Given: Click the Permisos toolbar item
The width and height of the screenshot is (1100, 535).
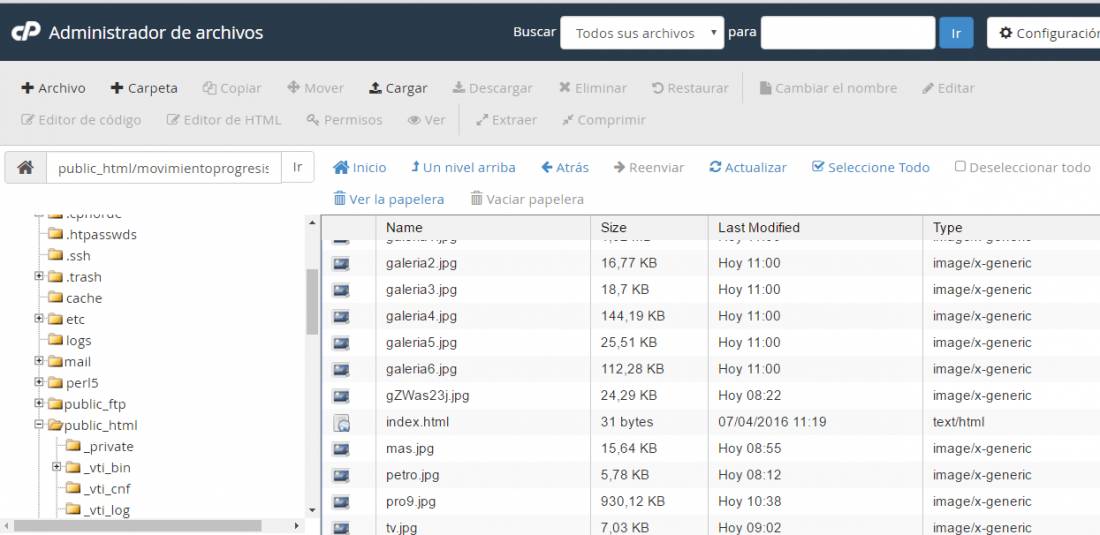Looking at the screenshot, I should click(x=344, y=120).
